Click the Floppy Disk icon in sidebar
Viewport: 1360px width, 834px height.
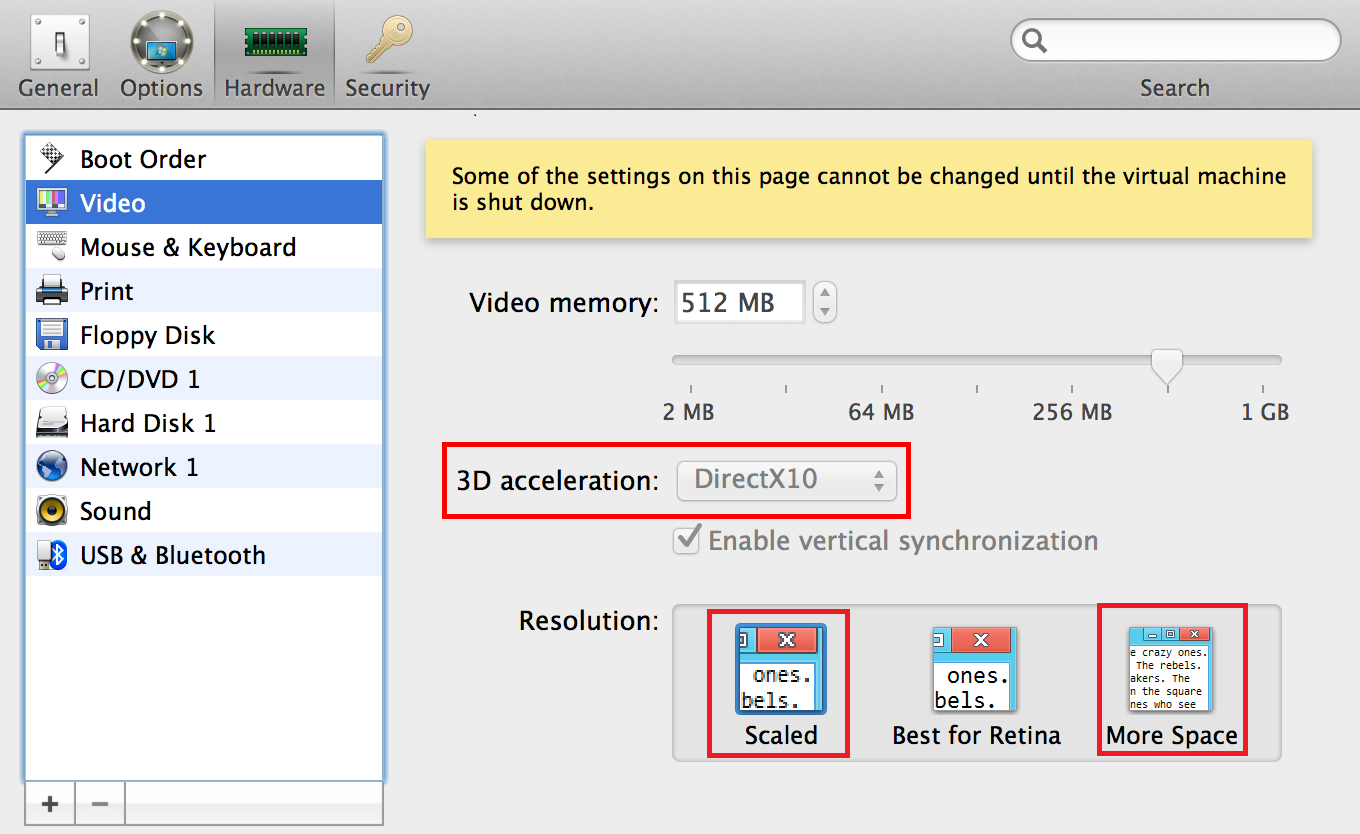pos(52,335)
